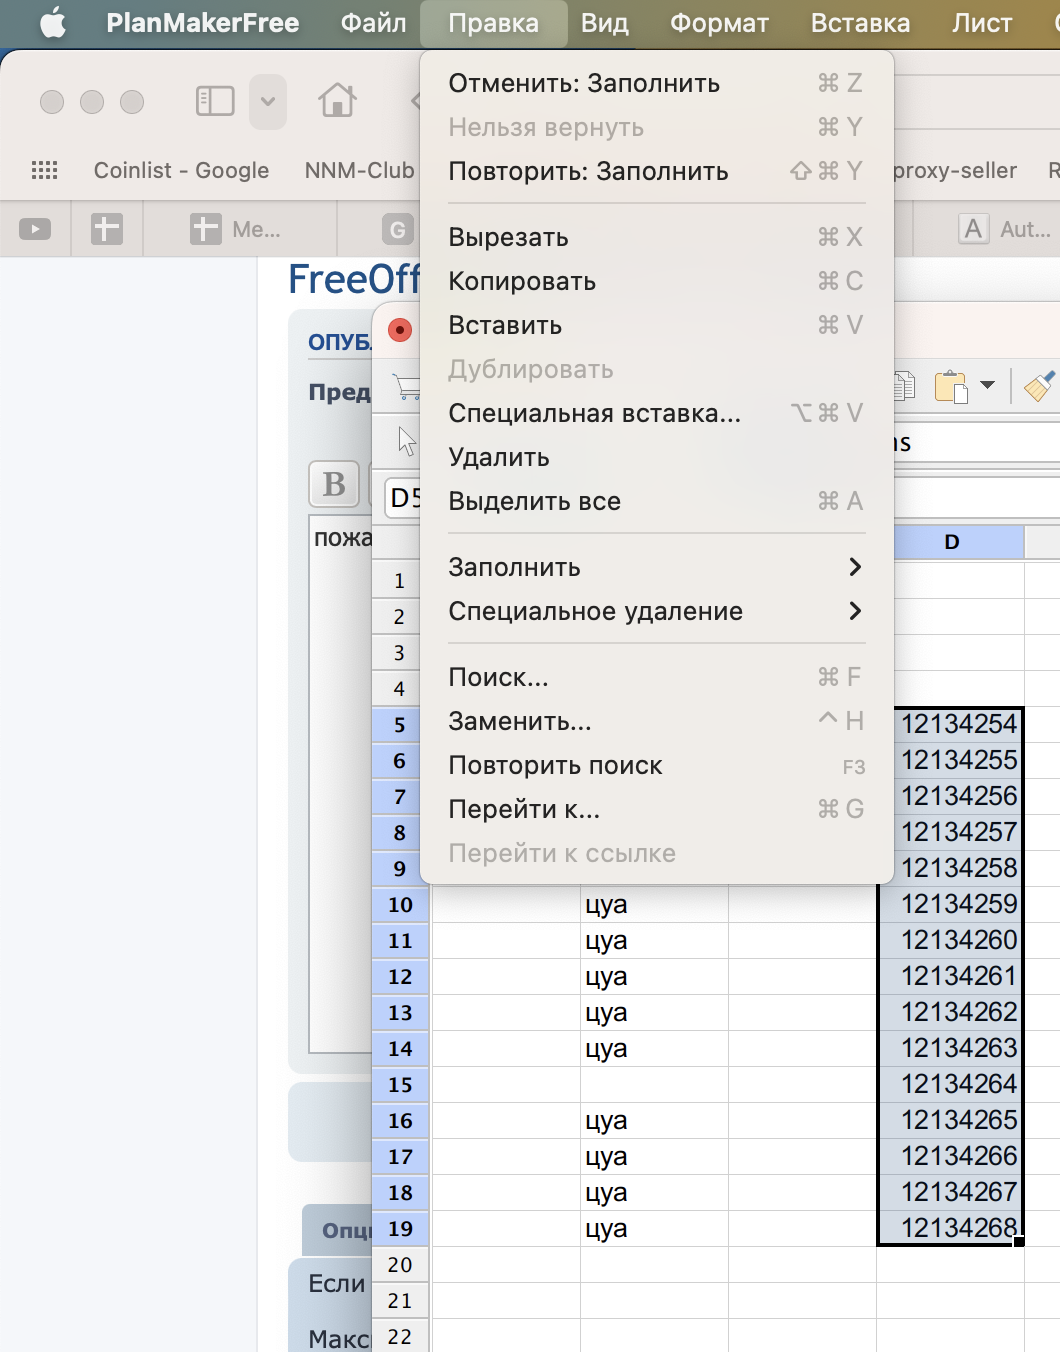Click the shopping cart icon in toolbar
Screen dimensions: 1060x1352
coord(406,386)
